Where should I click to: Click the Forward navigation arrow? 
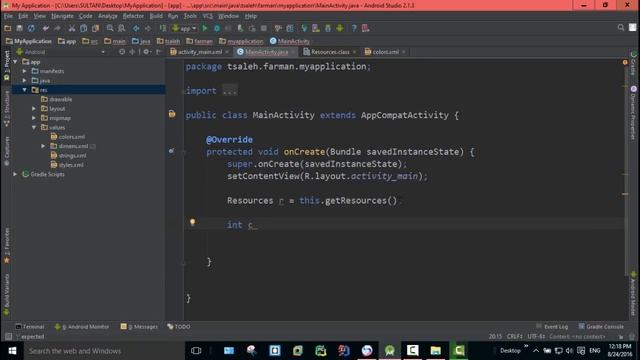[x=148, y=28]
